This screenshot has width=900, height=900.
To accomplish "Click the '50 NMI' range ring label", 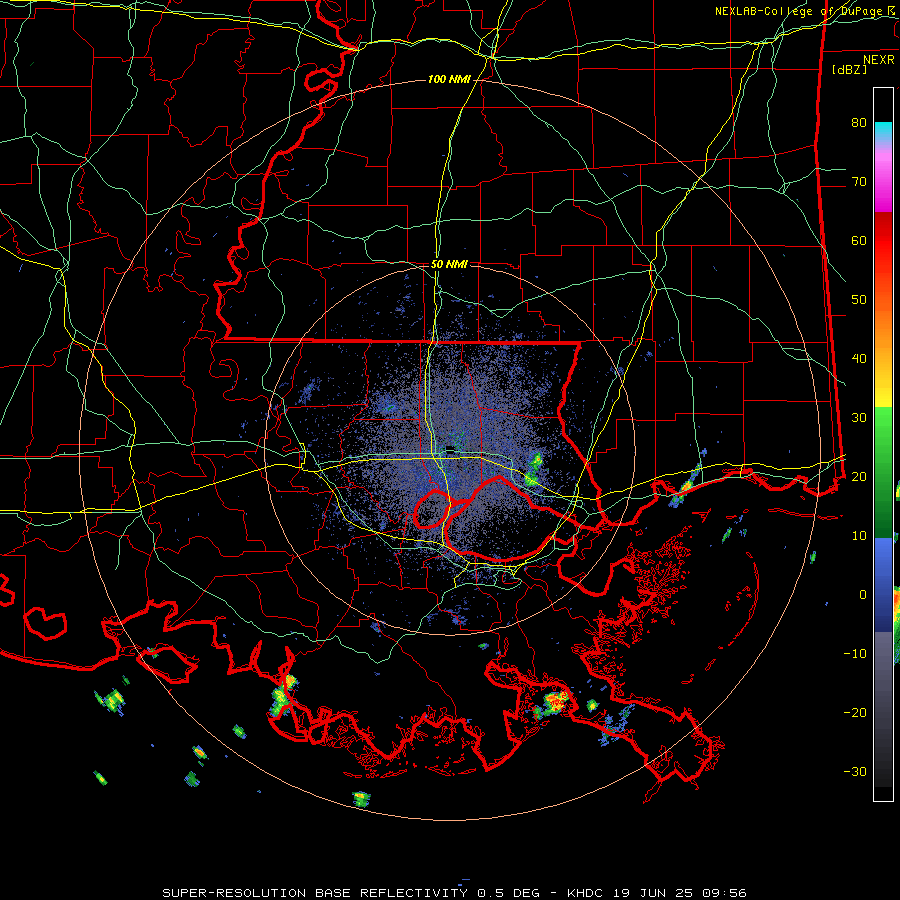I will tap(449, 265).
